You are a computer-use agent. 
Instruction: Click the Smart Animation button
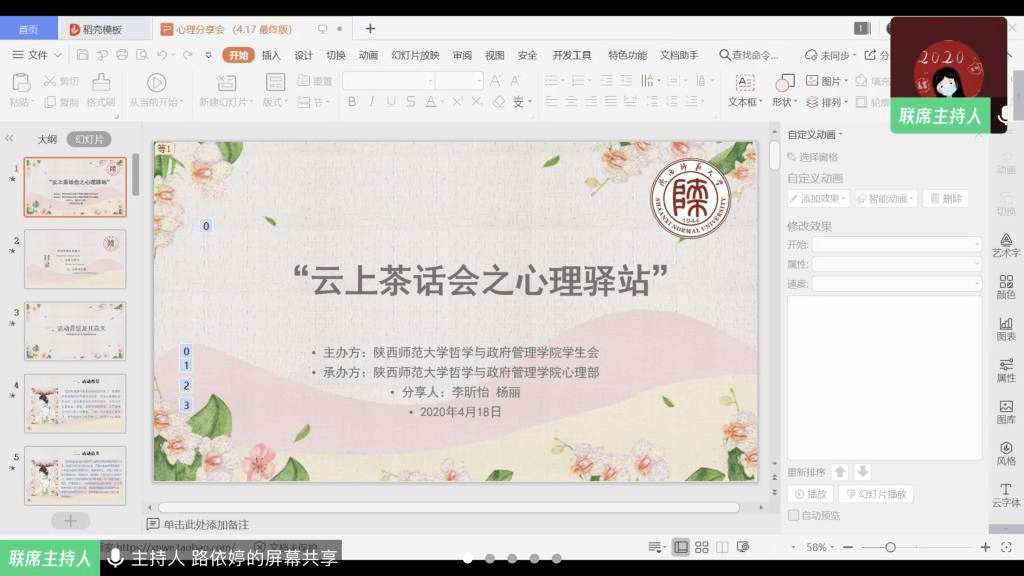click(x=886, y=199)
